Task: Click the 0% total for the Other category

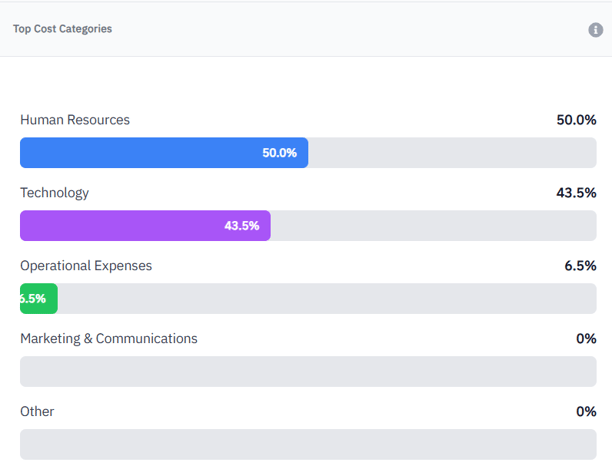Action: point(586,412)
